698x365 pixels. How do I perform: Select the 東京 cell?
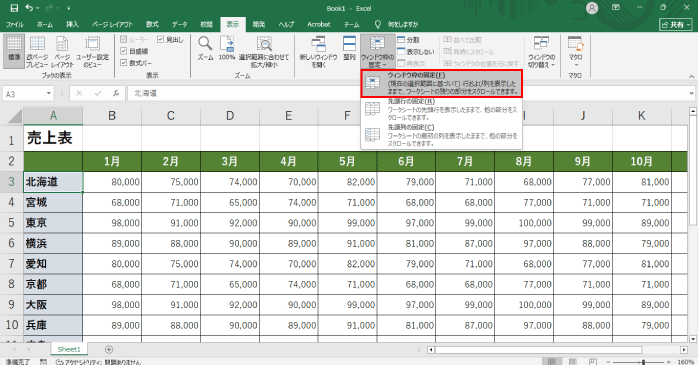coord(53,223)
